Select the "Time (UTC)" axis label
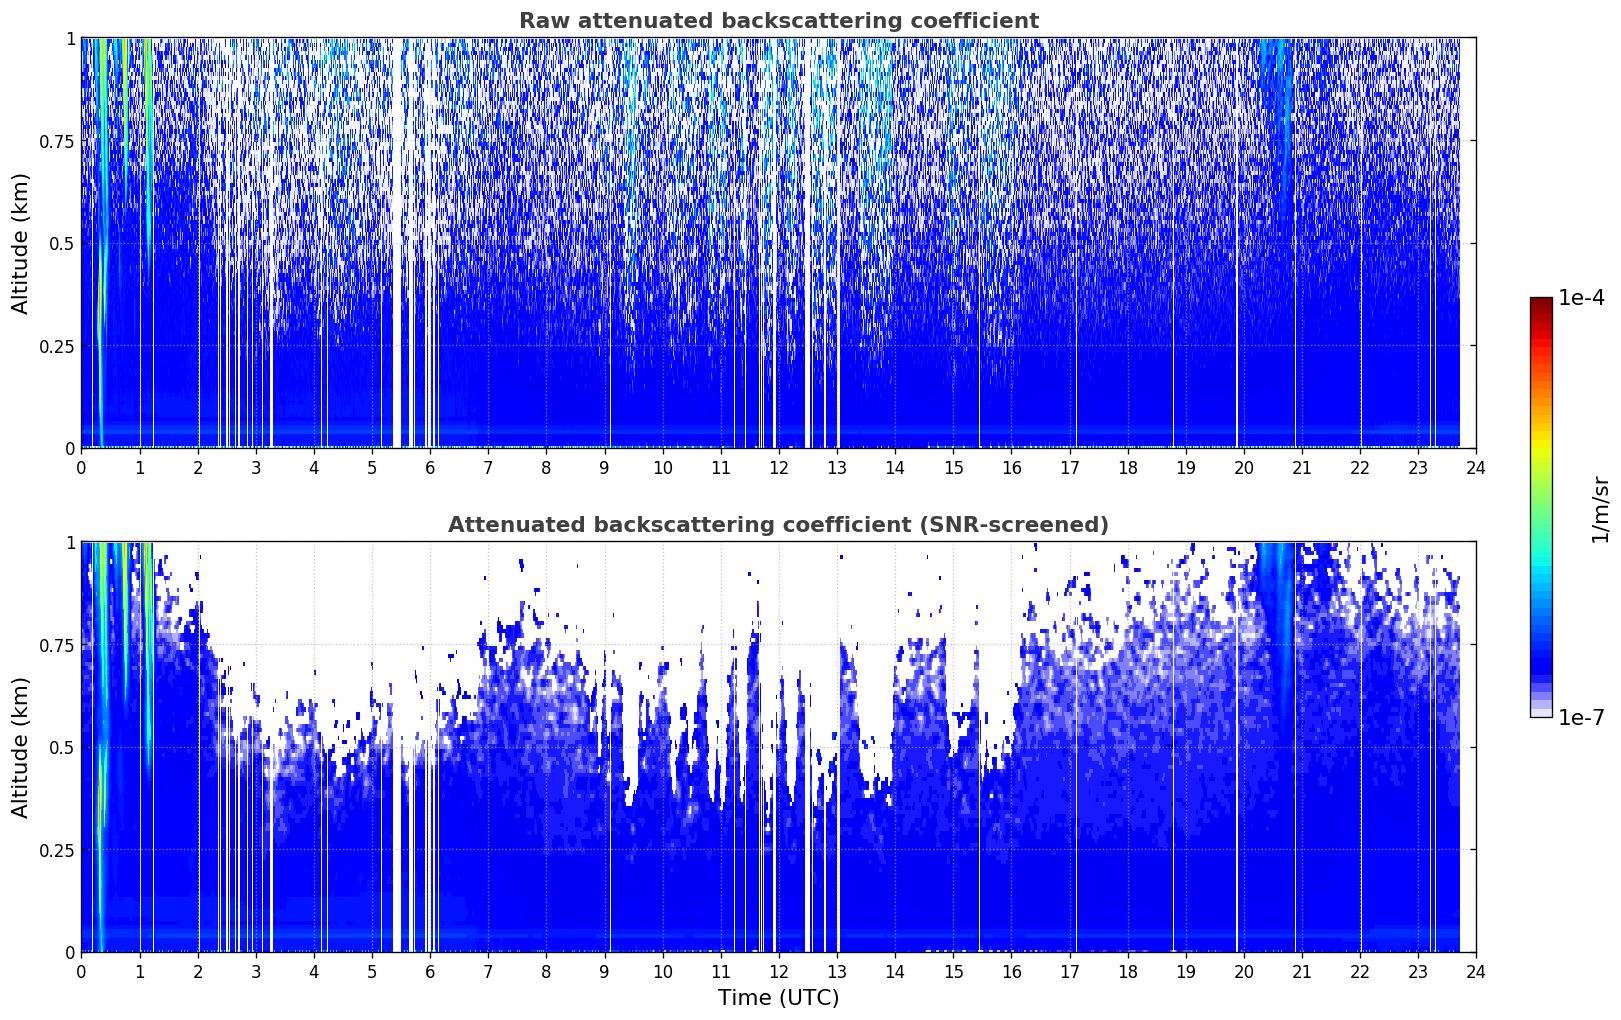The image size is (1621, 1020). (778, 998)
